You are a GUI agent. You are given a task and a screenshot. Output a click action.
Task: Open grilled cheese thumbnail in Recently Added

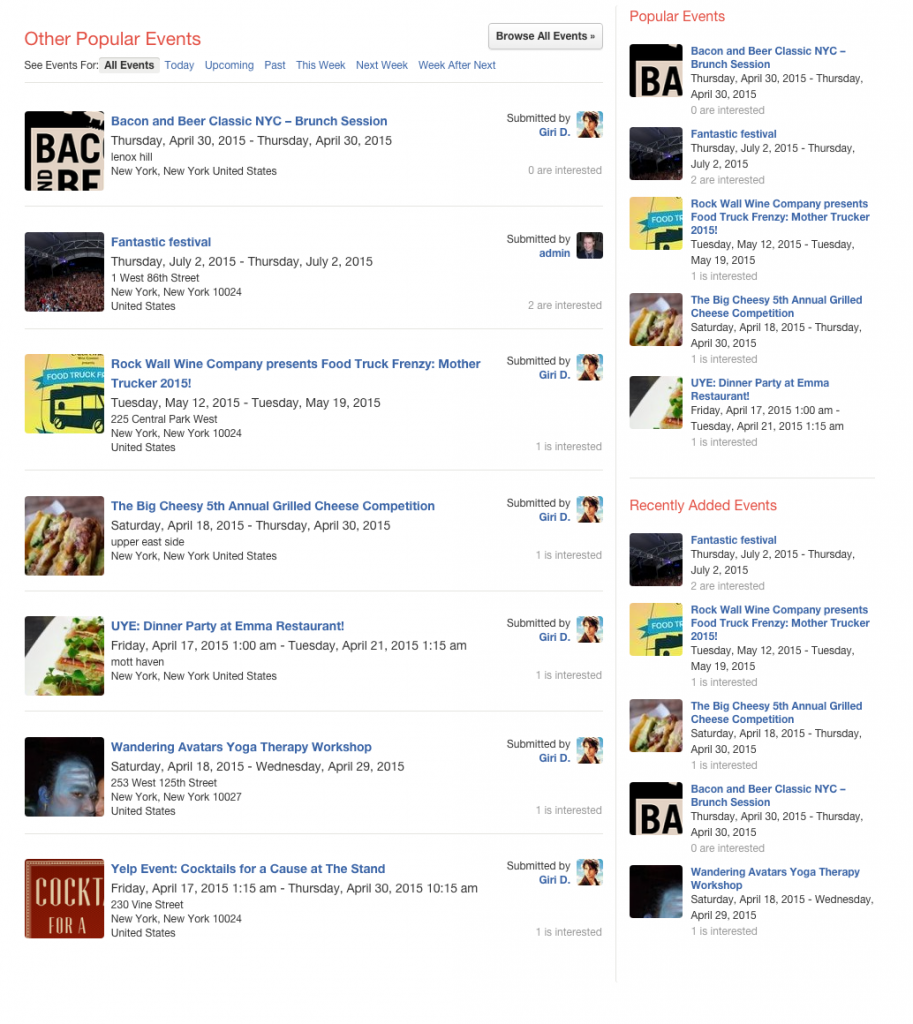tap(656, 726)
